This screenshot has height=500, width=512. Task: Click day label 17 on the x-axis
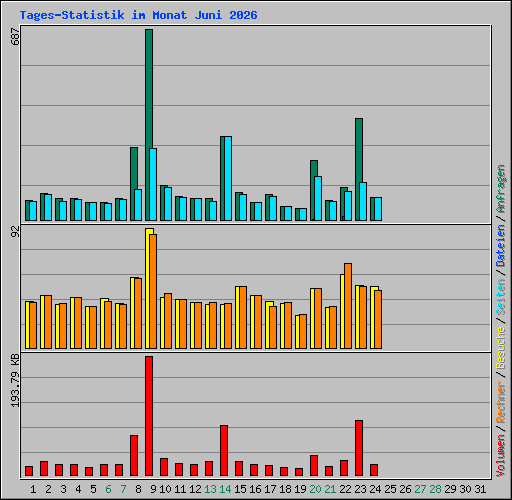tap(270, 489)
